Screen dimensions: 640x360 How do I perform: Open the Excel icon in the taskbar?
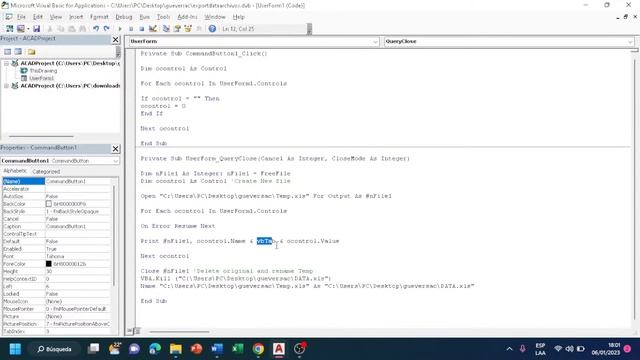[x=238, y=349]
